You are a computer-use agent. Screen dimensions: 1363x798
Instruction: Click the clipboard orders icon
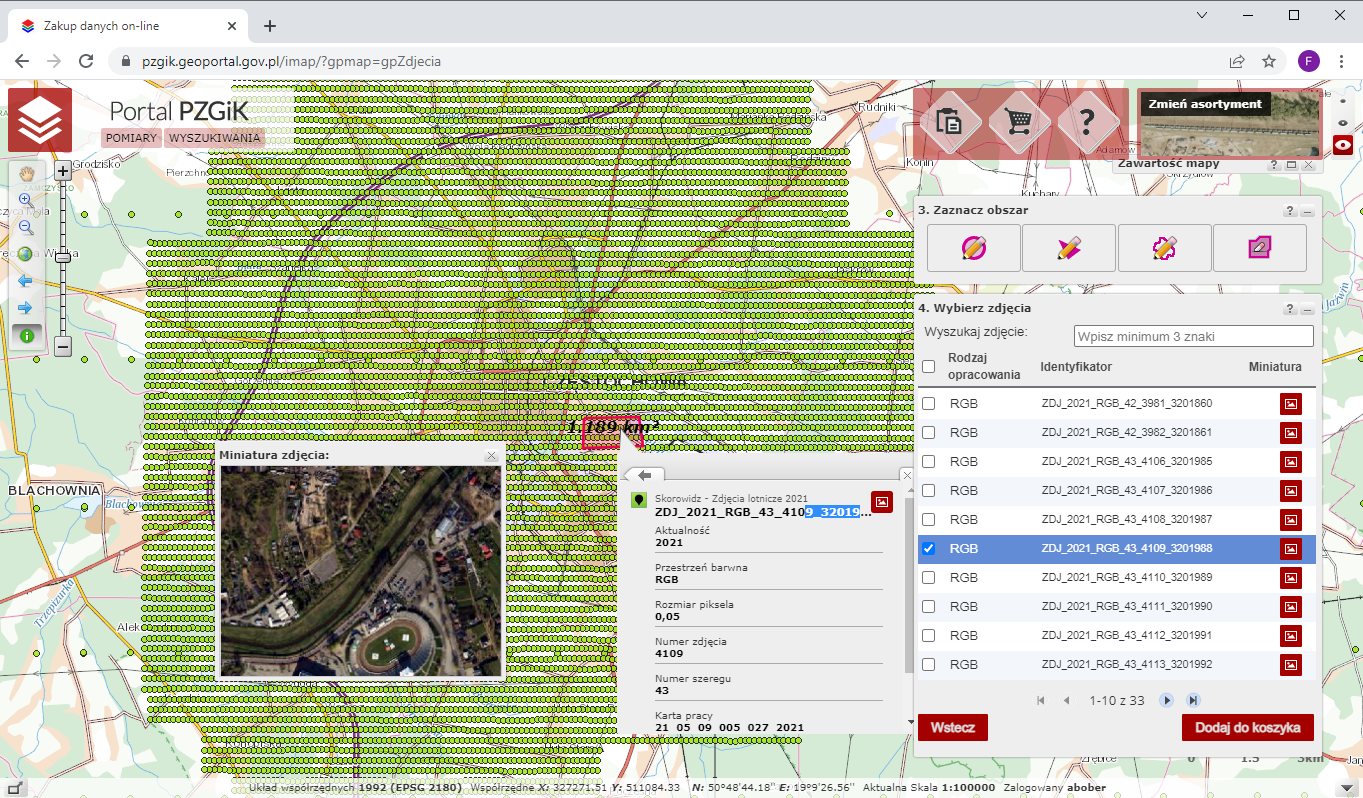[x=949, y=123]
